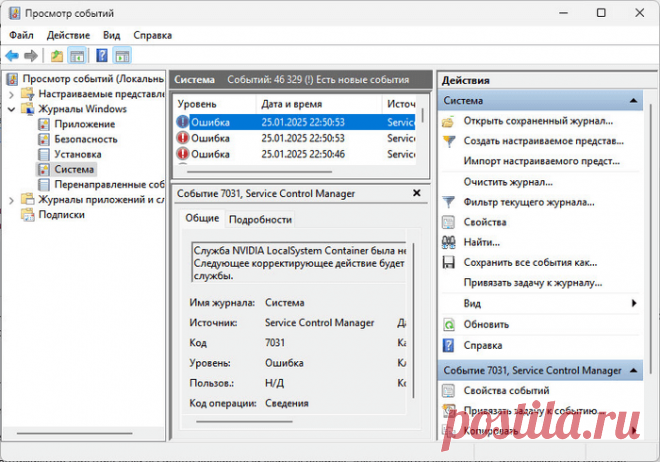
Task: Close the event 7031 preview pane
Action: [x=417, y=193]
